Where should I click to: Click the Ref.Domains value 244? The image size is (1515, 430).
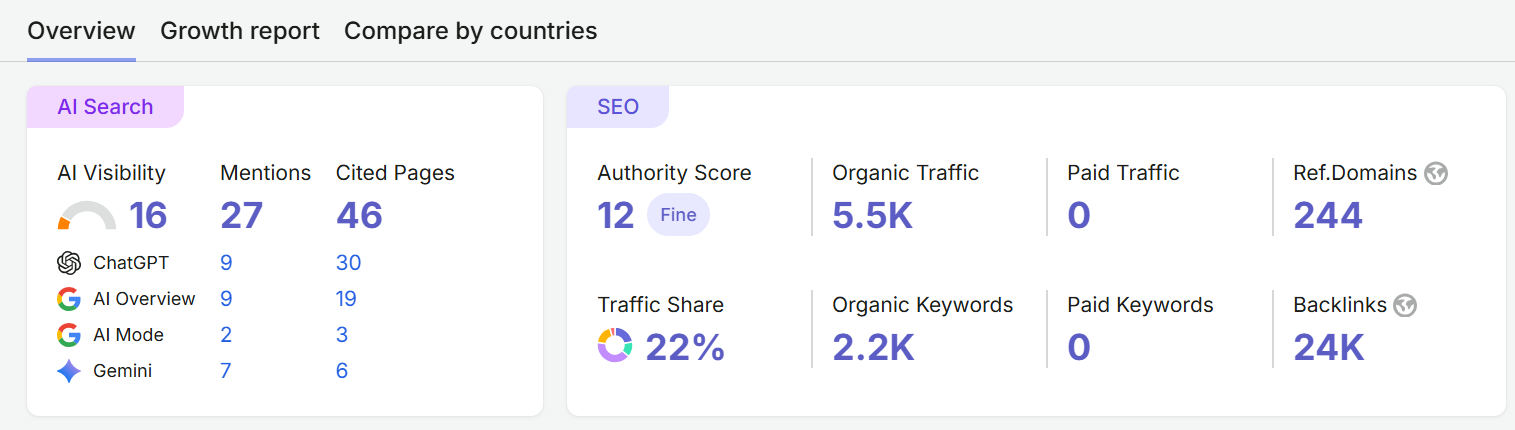pos(1328,215)
